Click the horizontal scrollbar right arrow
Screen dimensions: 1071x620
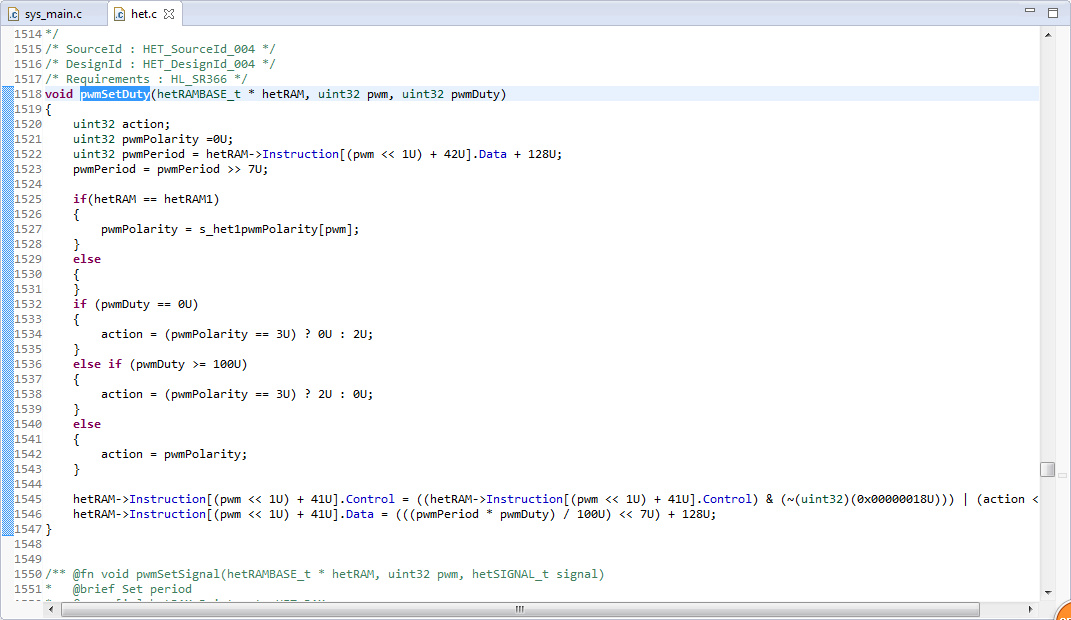coord(1031,609)
